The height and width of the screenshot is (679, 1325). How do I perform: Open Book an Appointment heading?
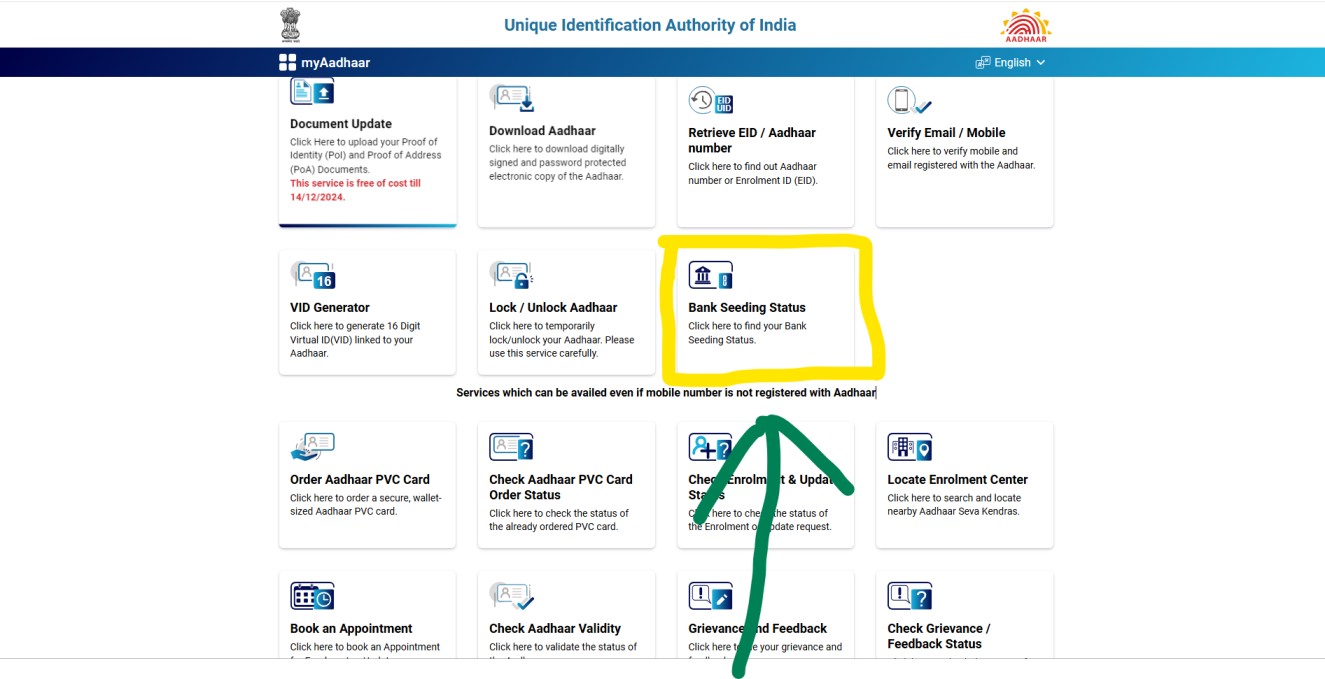coord(351,629)
